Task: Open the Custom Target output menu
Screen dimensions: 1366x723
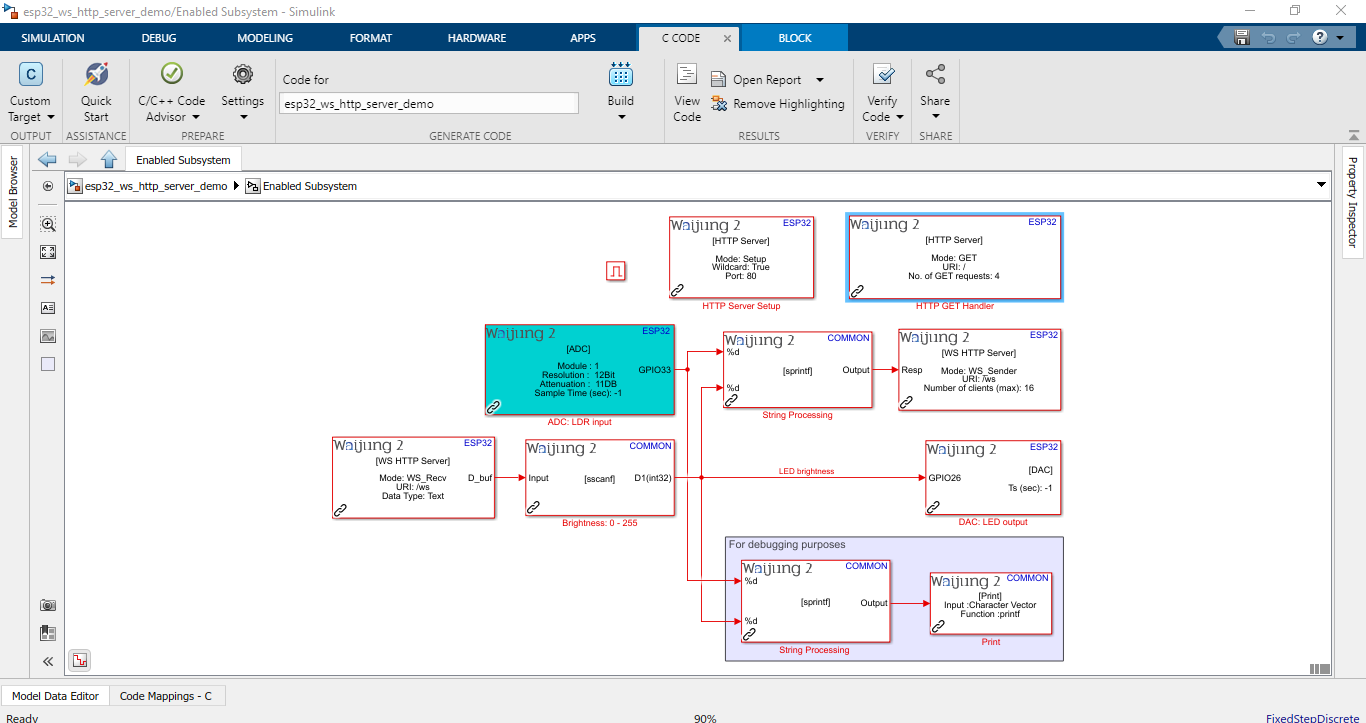Action: click(30, 92)
